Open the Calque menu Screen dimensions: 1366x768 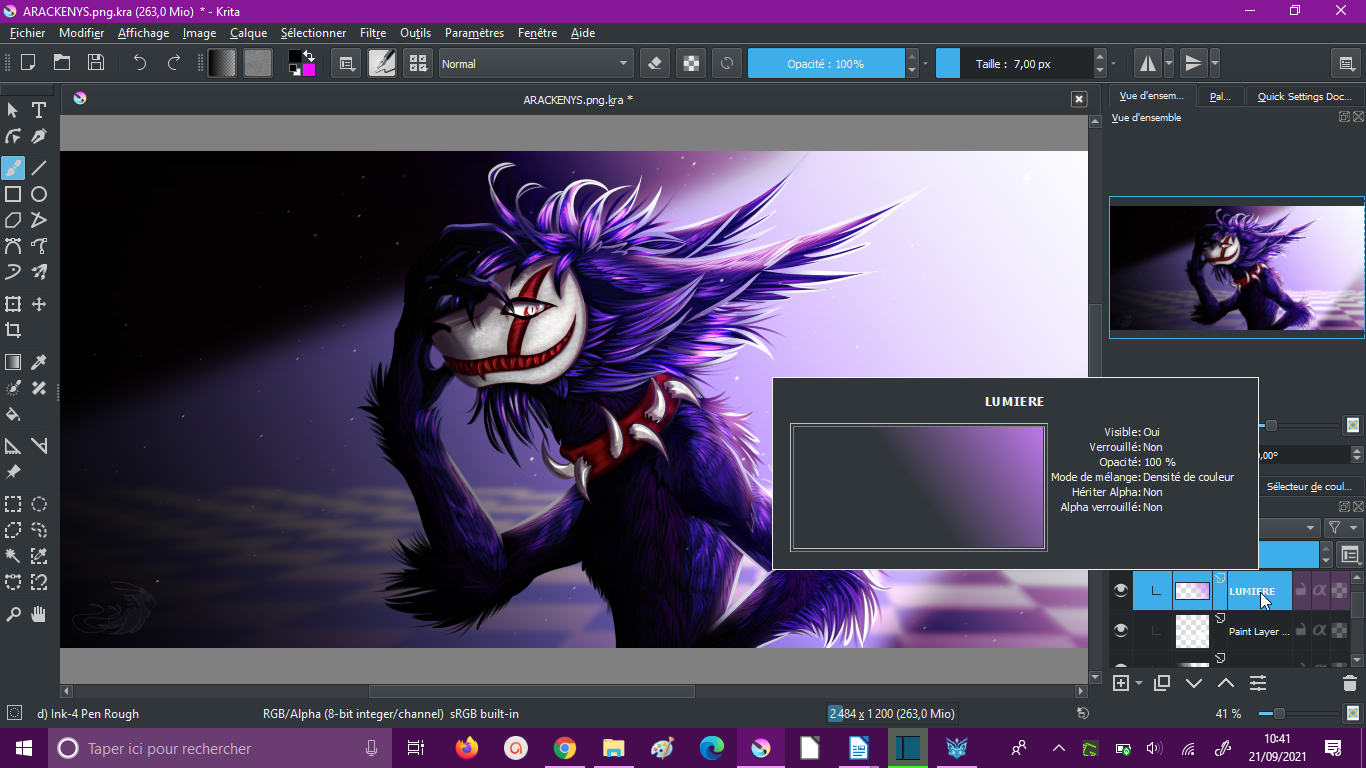[248, 33]
